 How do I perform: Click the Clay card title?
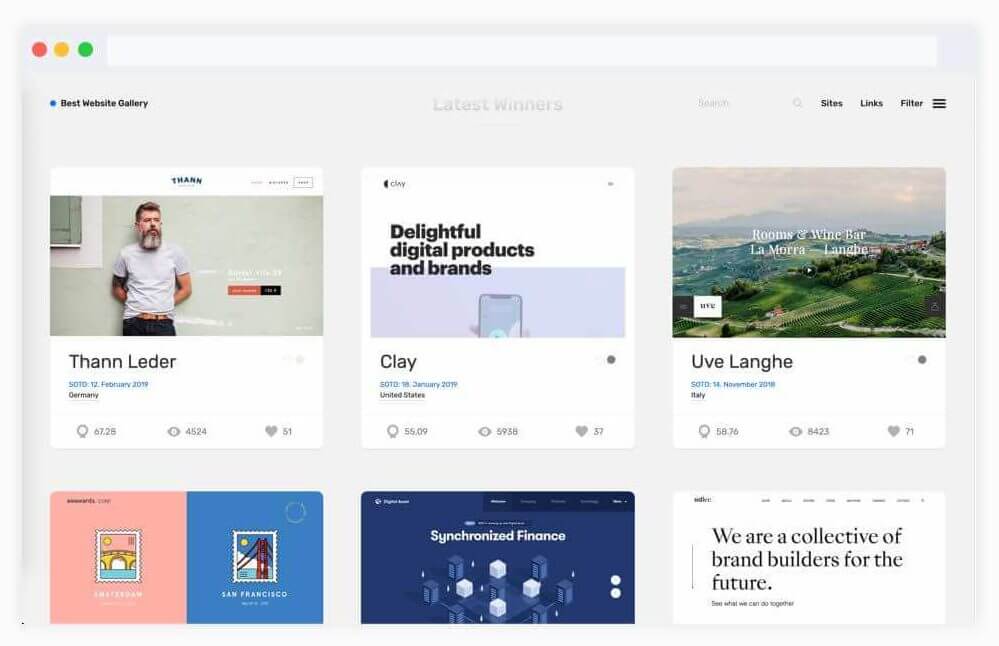click(398, 361)
